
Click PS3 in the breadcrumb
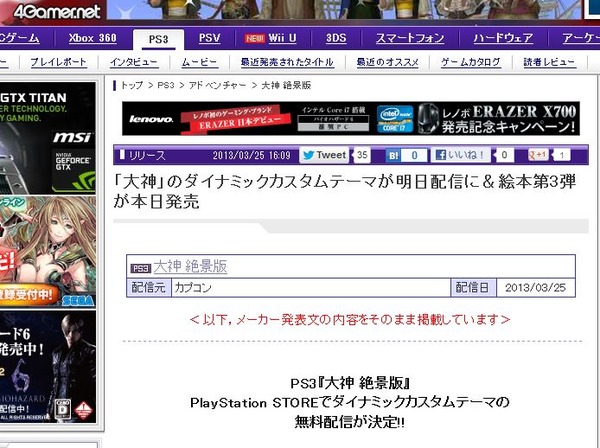[166, 85]
